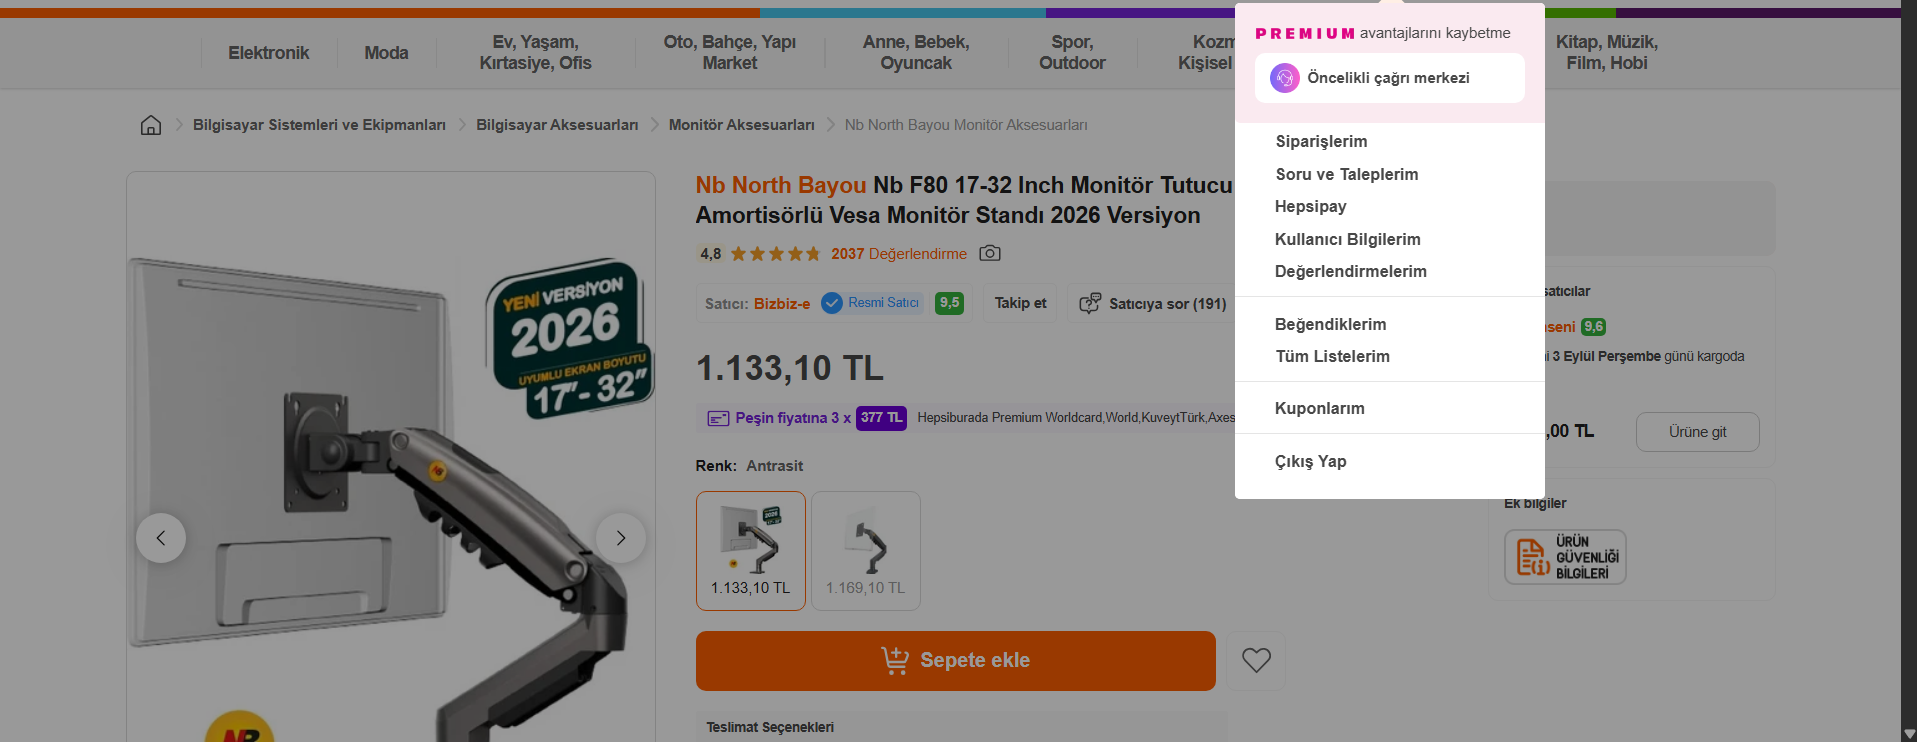Click the 4,8 rating stars

point(776,254)
